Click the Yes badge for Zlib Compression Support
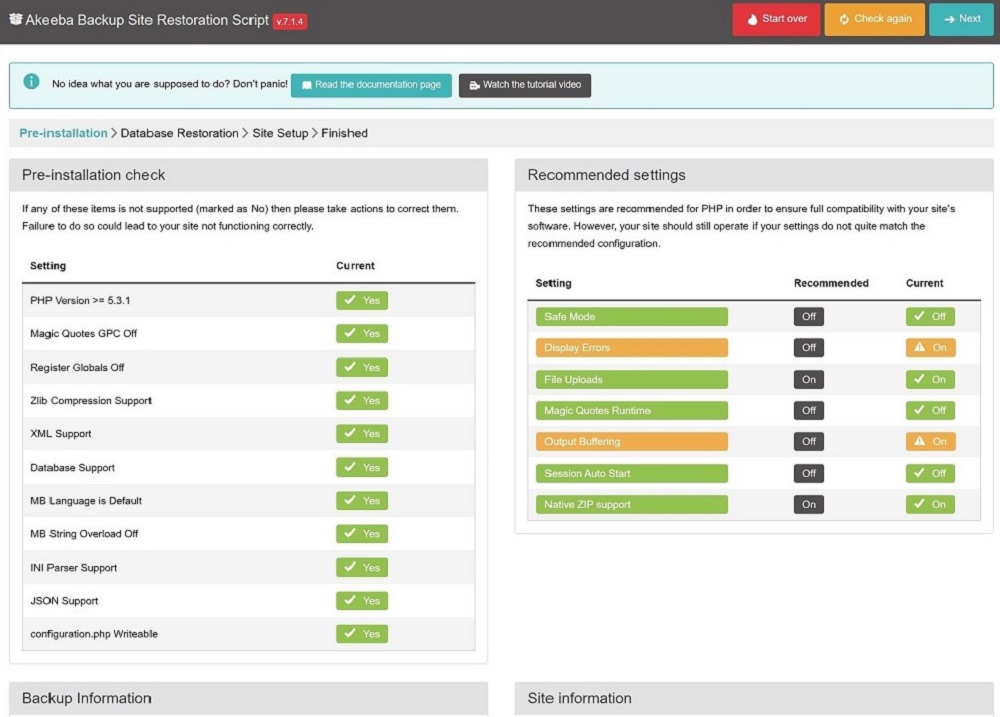1000x717 pixels. tap(362, 401)
